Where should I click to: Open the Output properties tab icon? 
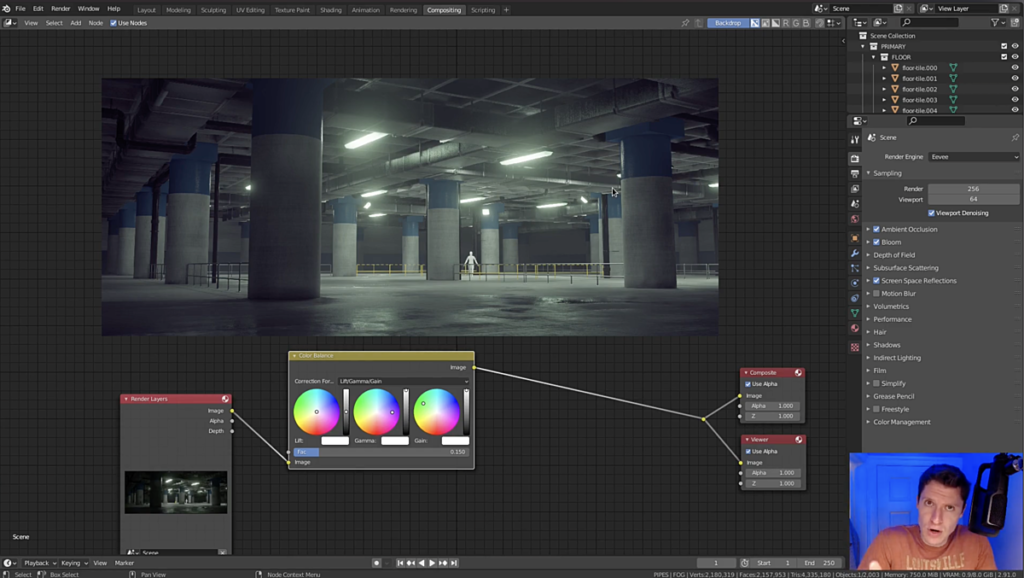point(855,174)
